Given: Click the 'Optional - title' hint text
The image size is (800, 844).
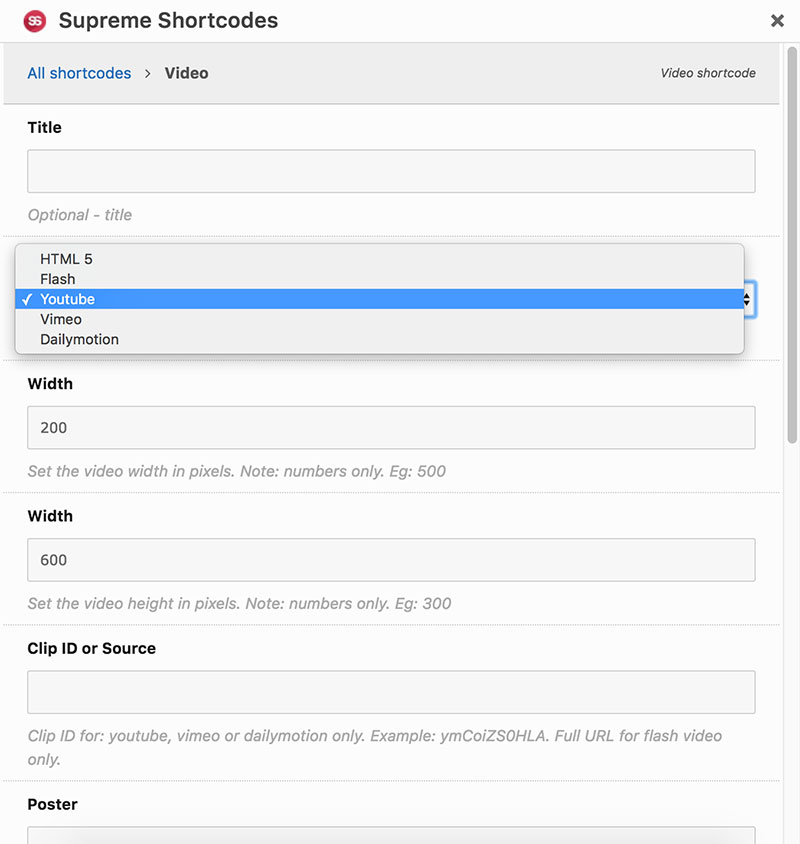Looking at the screenshot, I should coord(80,215).
